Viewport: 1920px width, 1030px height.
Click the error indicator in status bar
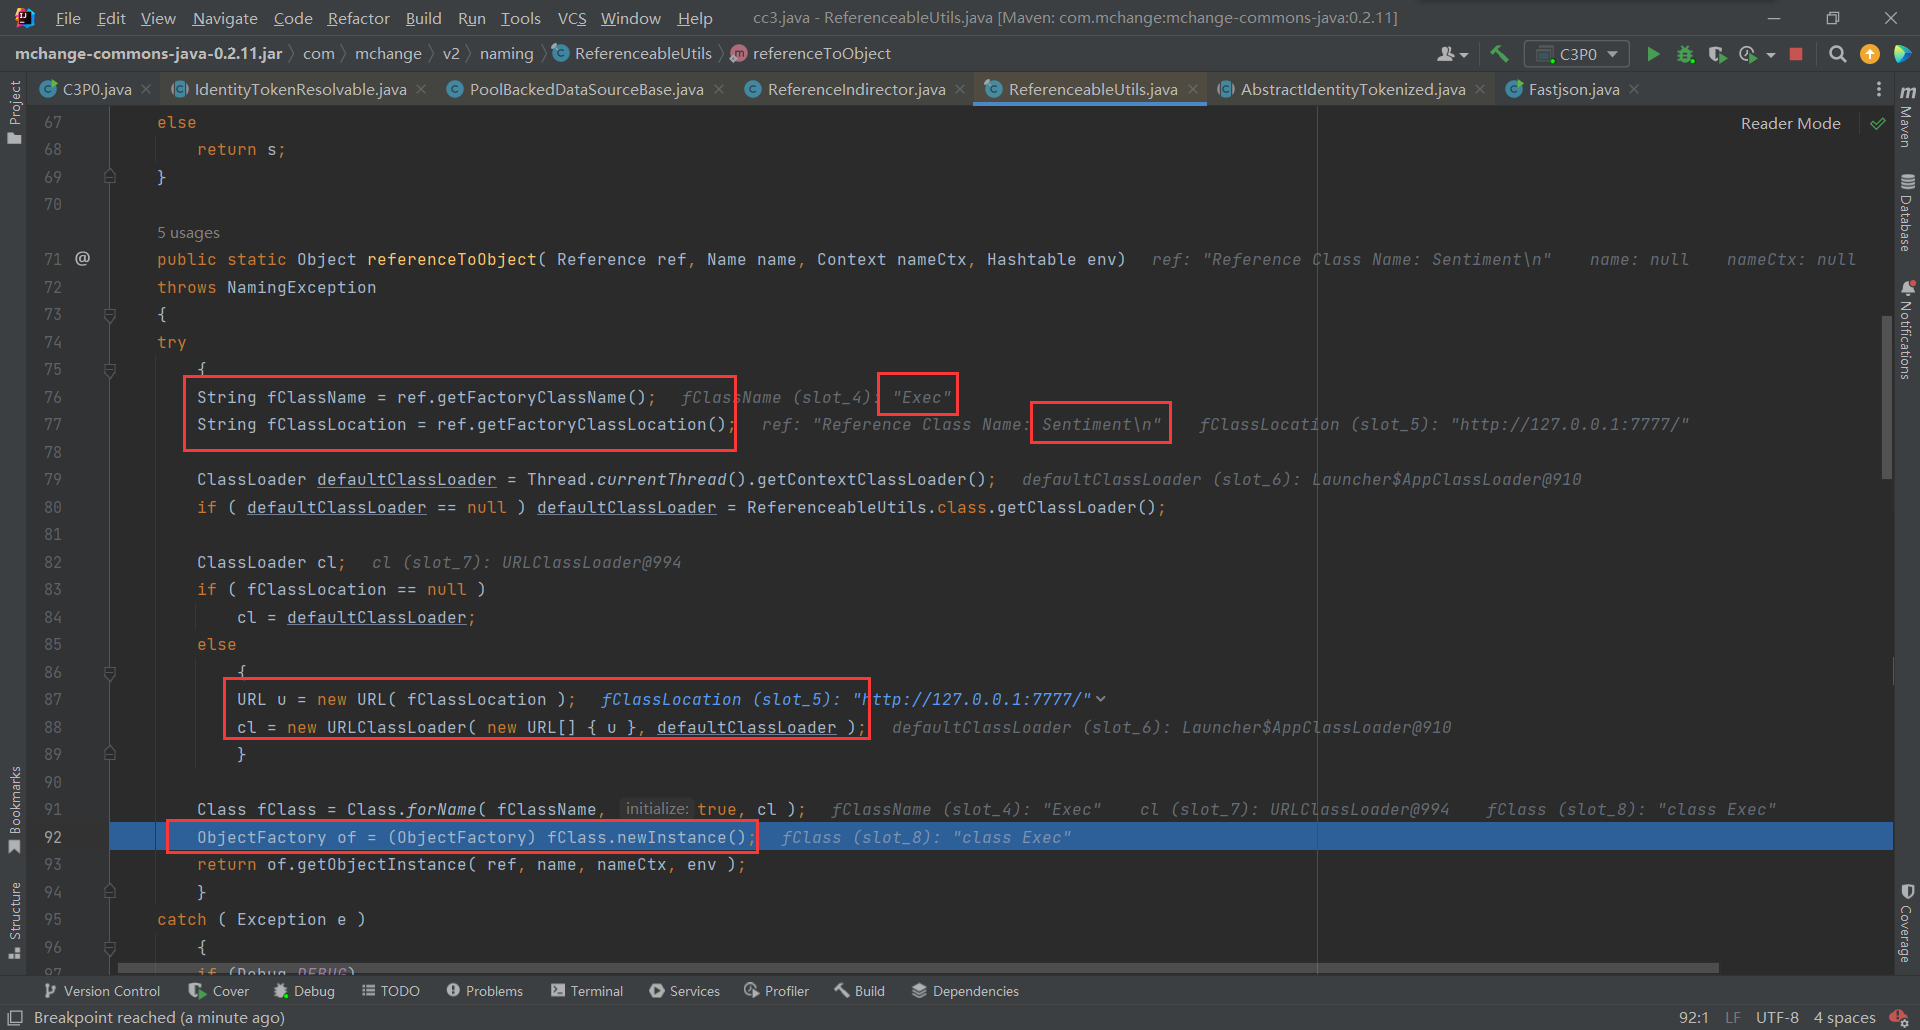point(1898,1017)
